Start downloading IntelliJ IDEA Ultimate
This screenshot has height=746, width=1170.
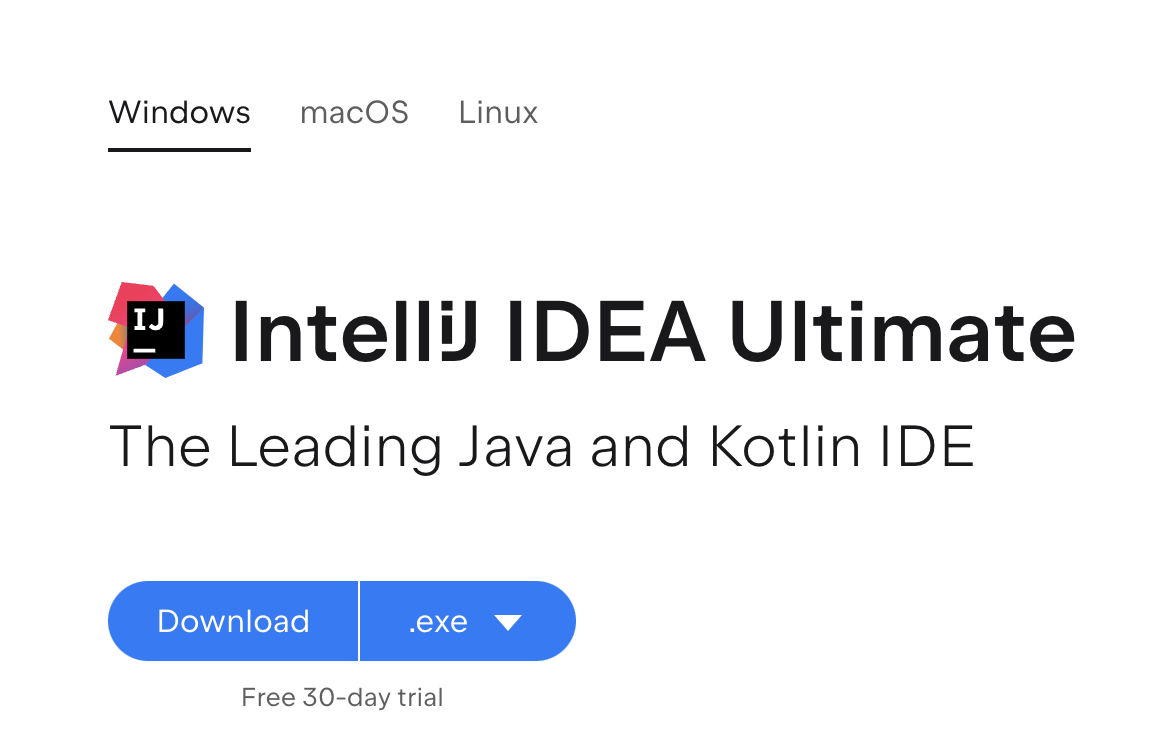[232, 621]
